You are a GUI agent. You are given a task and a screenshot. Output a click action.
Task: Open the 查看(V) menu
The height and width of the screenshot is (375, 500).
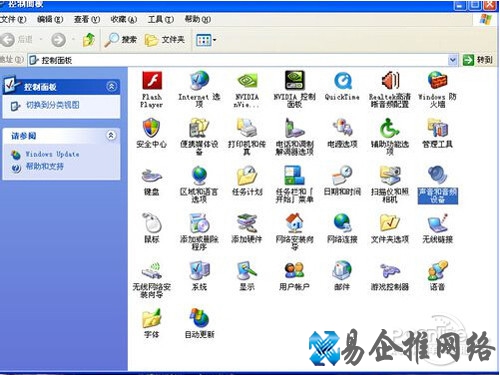coord(87,19)
